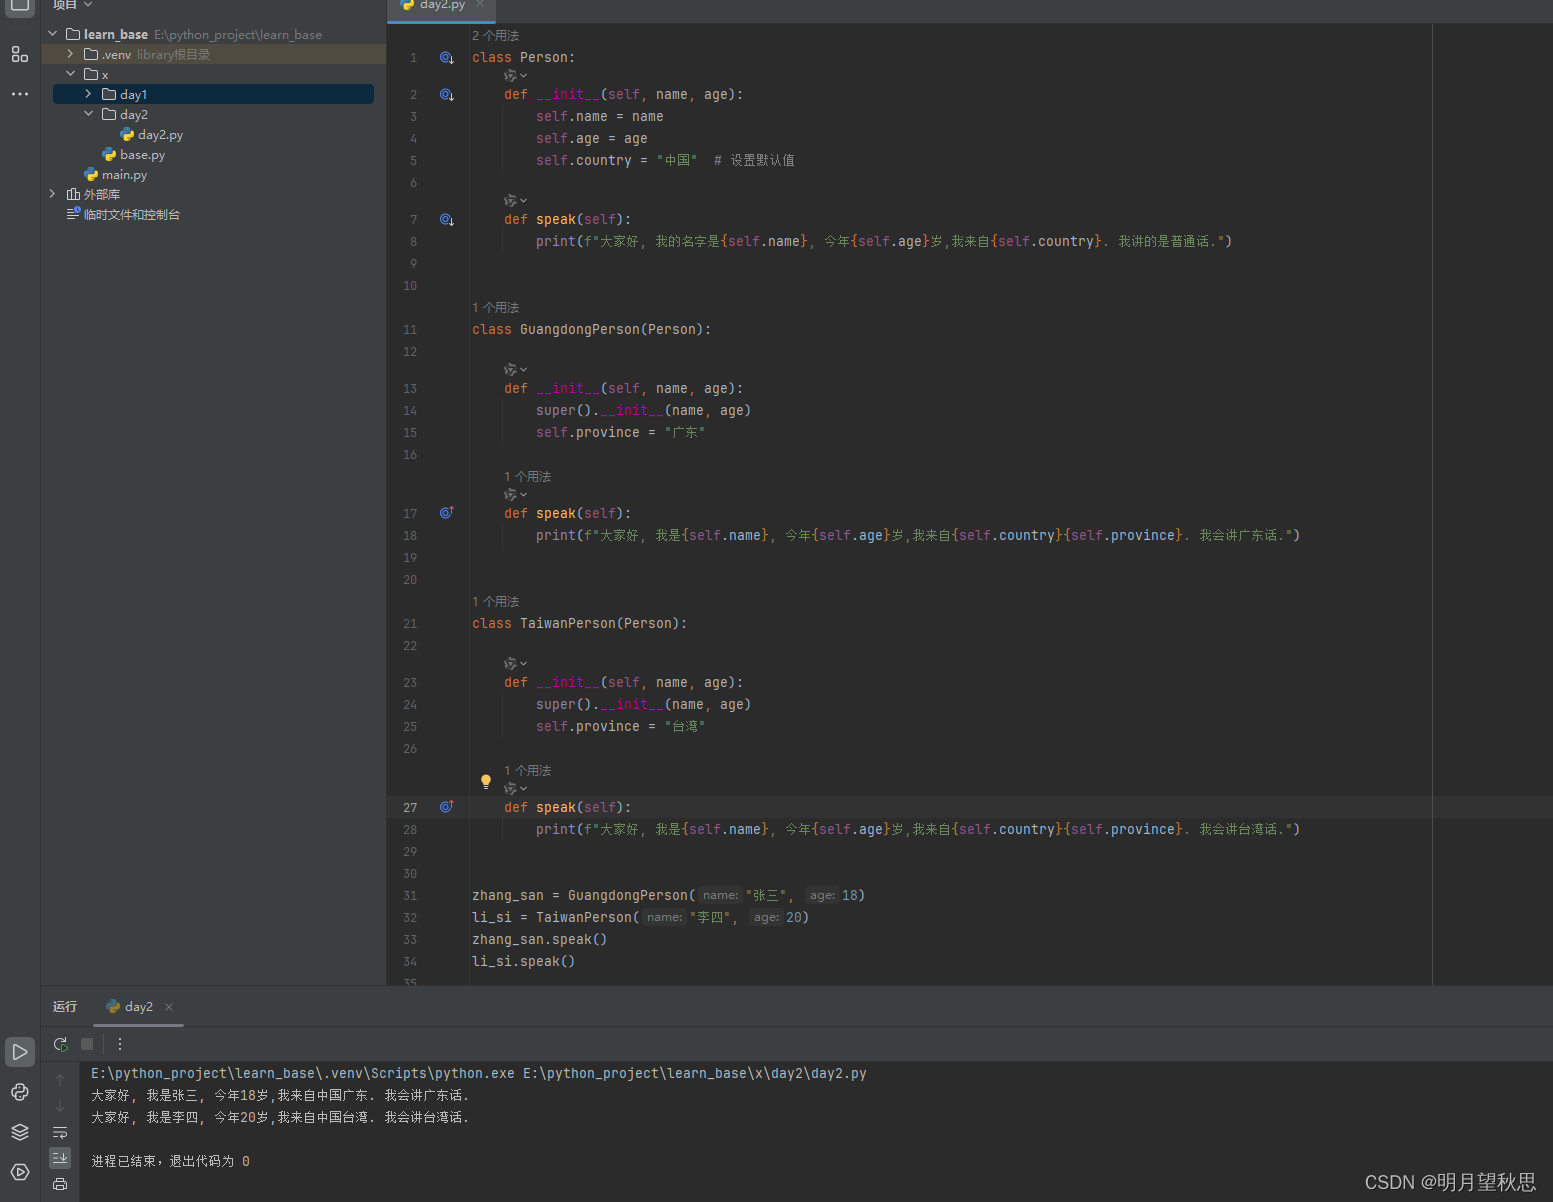Open AI actions above Person speak method
1553x1202 pixels.
(x=515, y=201)
